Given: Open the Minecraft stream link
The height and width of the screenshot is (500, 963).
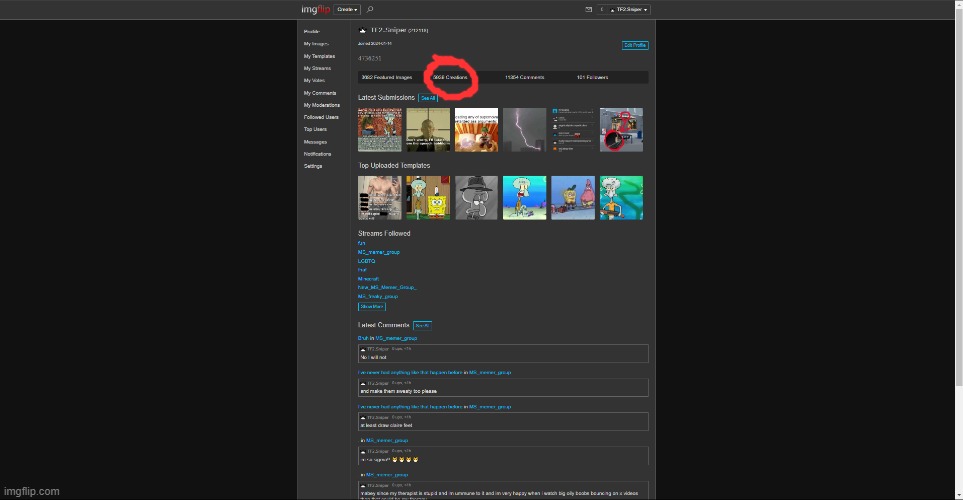Looking at the screenshot, I should [x=368, y=279].
